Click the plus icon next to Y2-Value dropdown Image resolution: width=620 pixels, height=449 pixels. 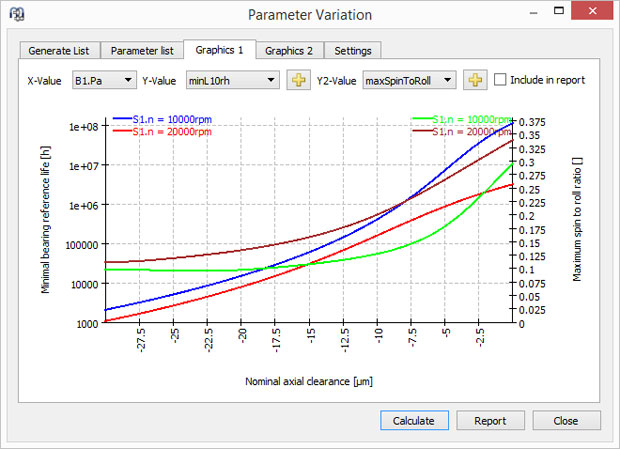(474, 80)
